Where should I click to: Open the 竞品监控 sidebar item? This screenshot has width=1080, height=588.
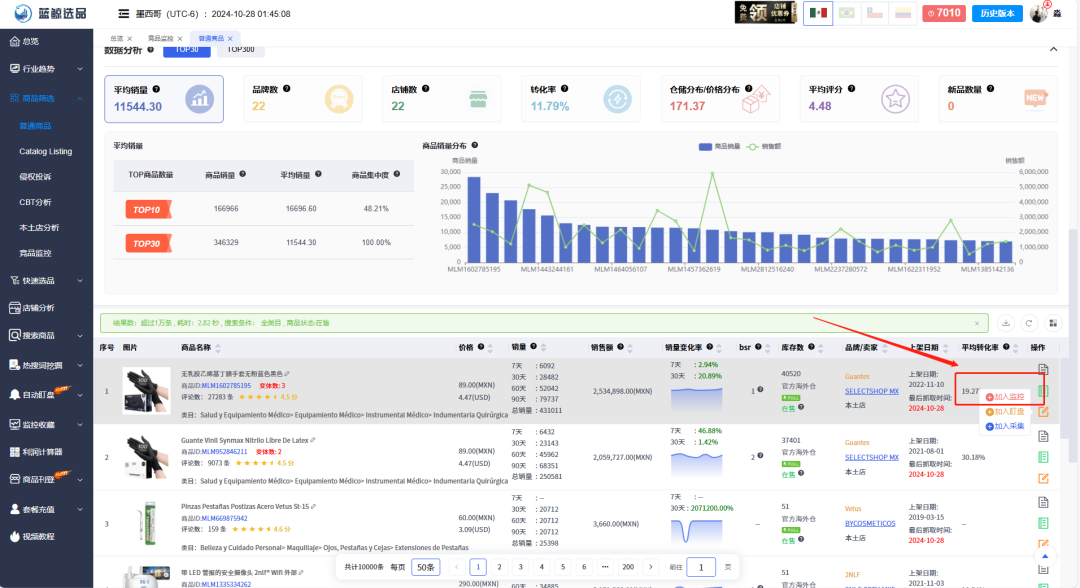(35, 253)
